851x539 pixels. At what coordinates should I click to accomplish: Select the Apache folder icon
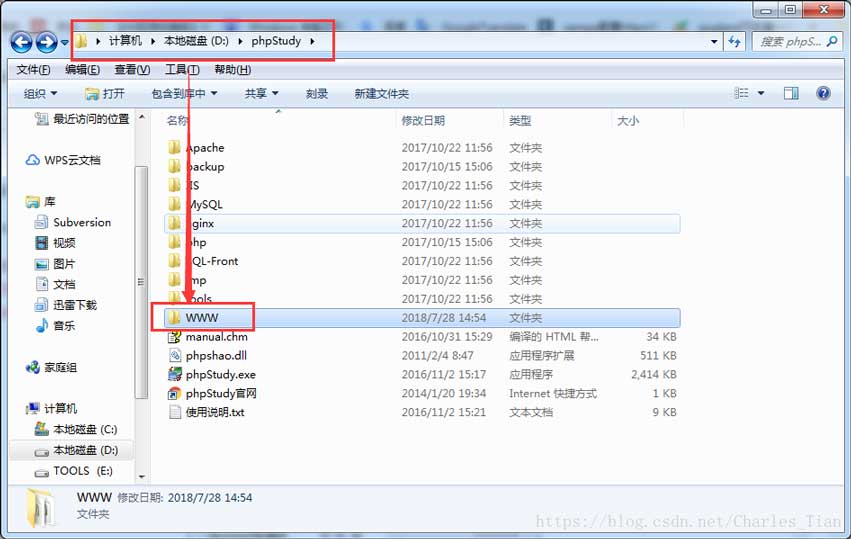tap(174, 148)
